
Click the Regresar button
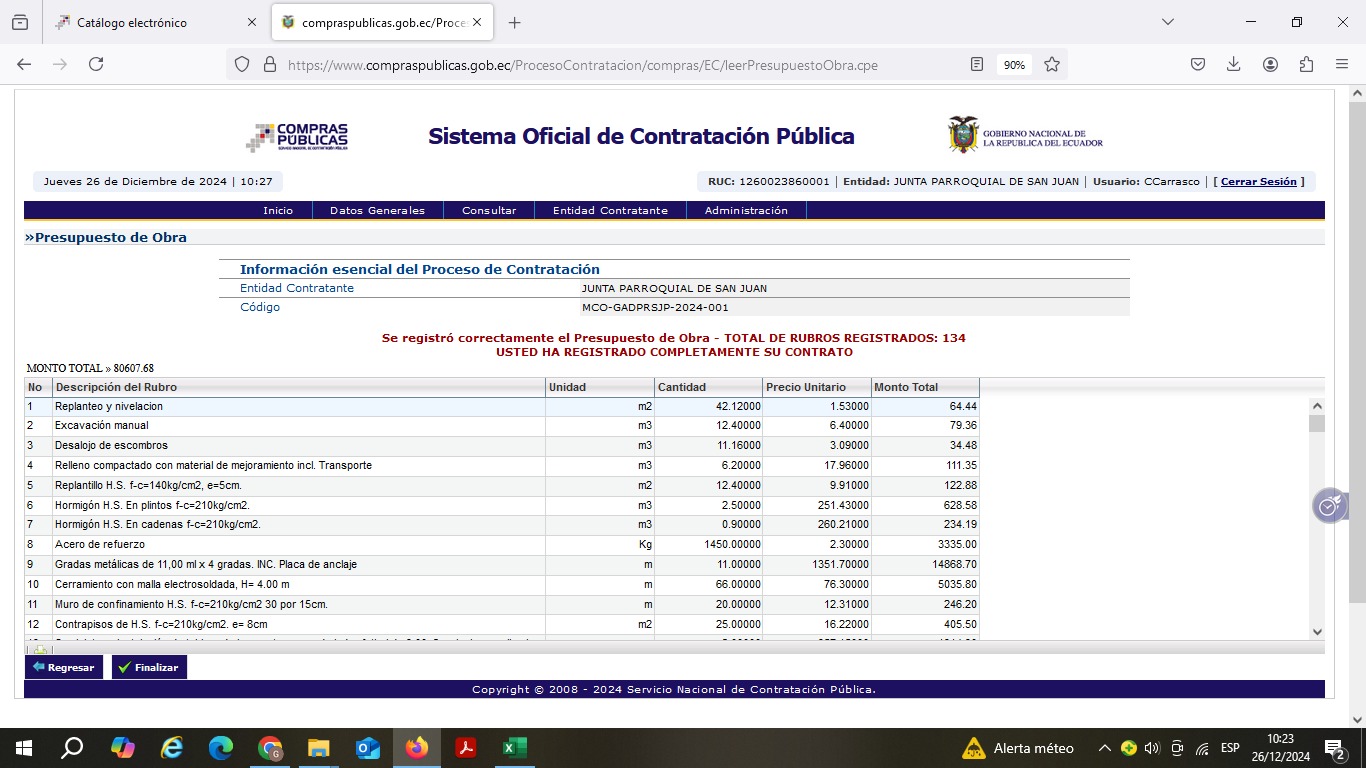tap(64, 667)
